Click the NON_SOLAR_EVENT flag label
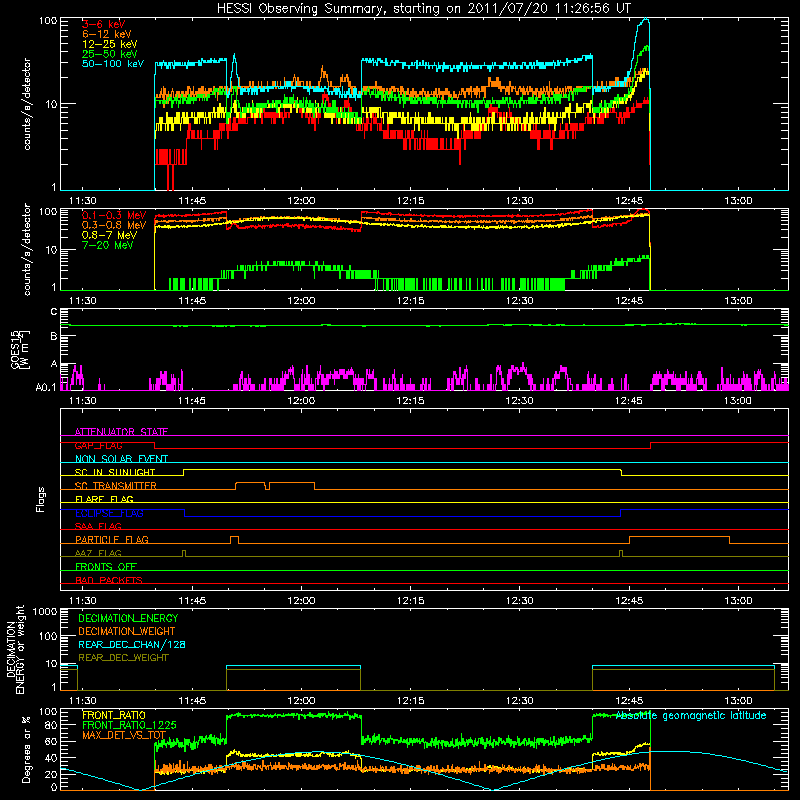 point(121,459)
